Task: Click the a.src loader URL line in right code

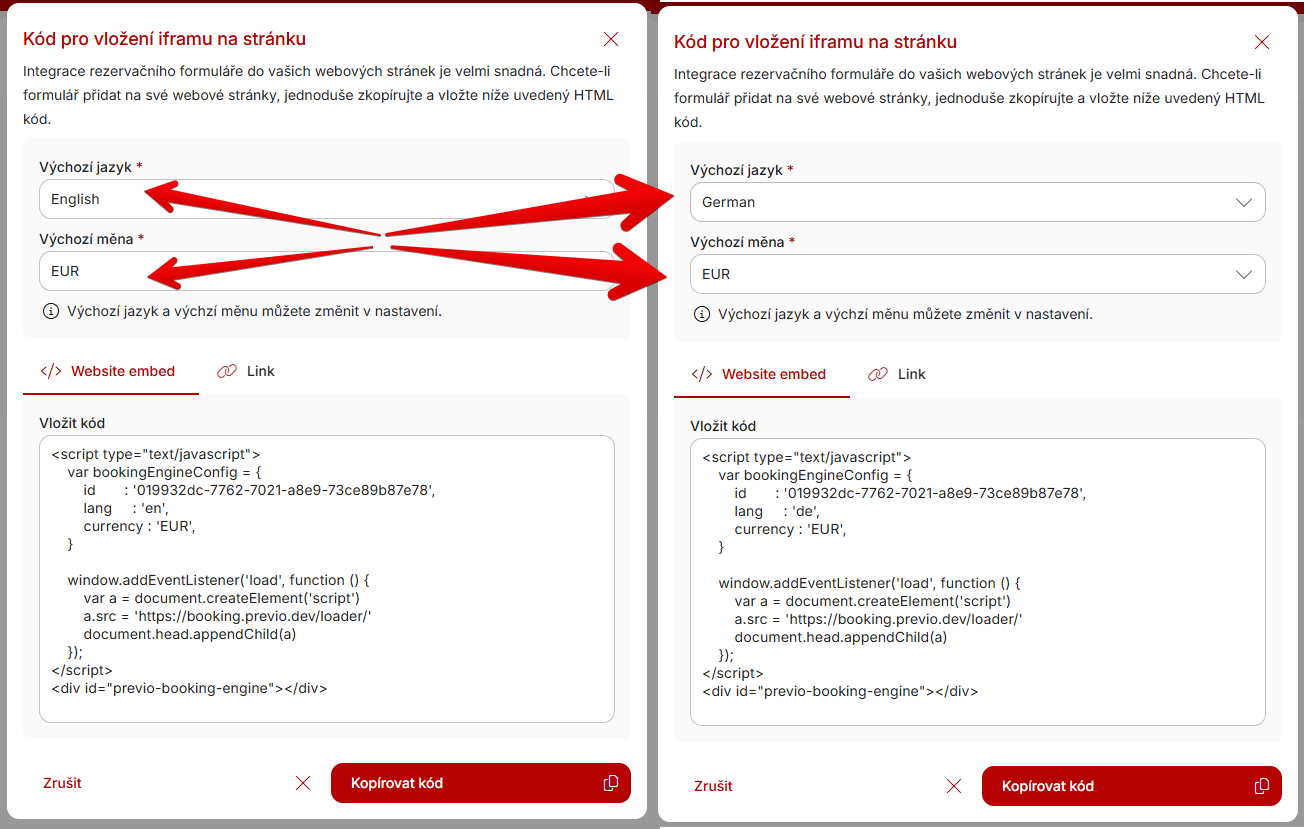Action: tap(878, 619)
